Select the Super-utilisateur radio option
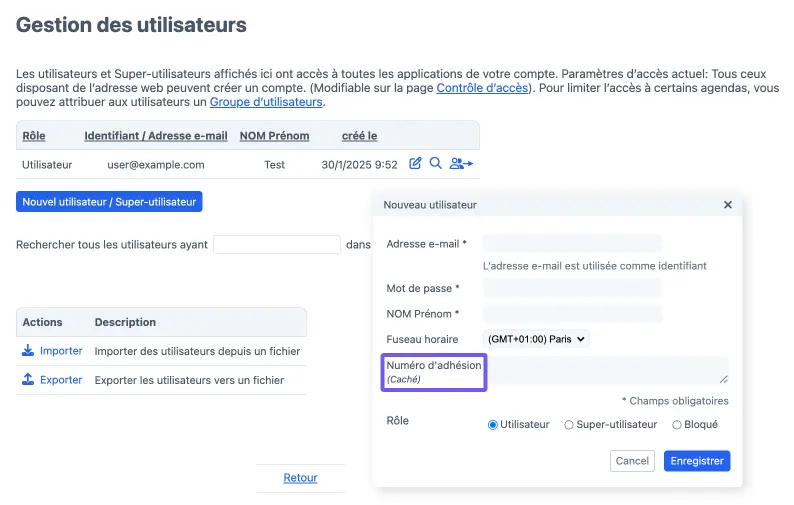Viewport: 794px width, 505px height. click(x=569, y=425)
